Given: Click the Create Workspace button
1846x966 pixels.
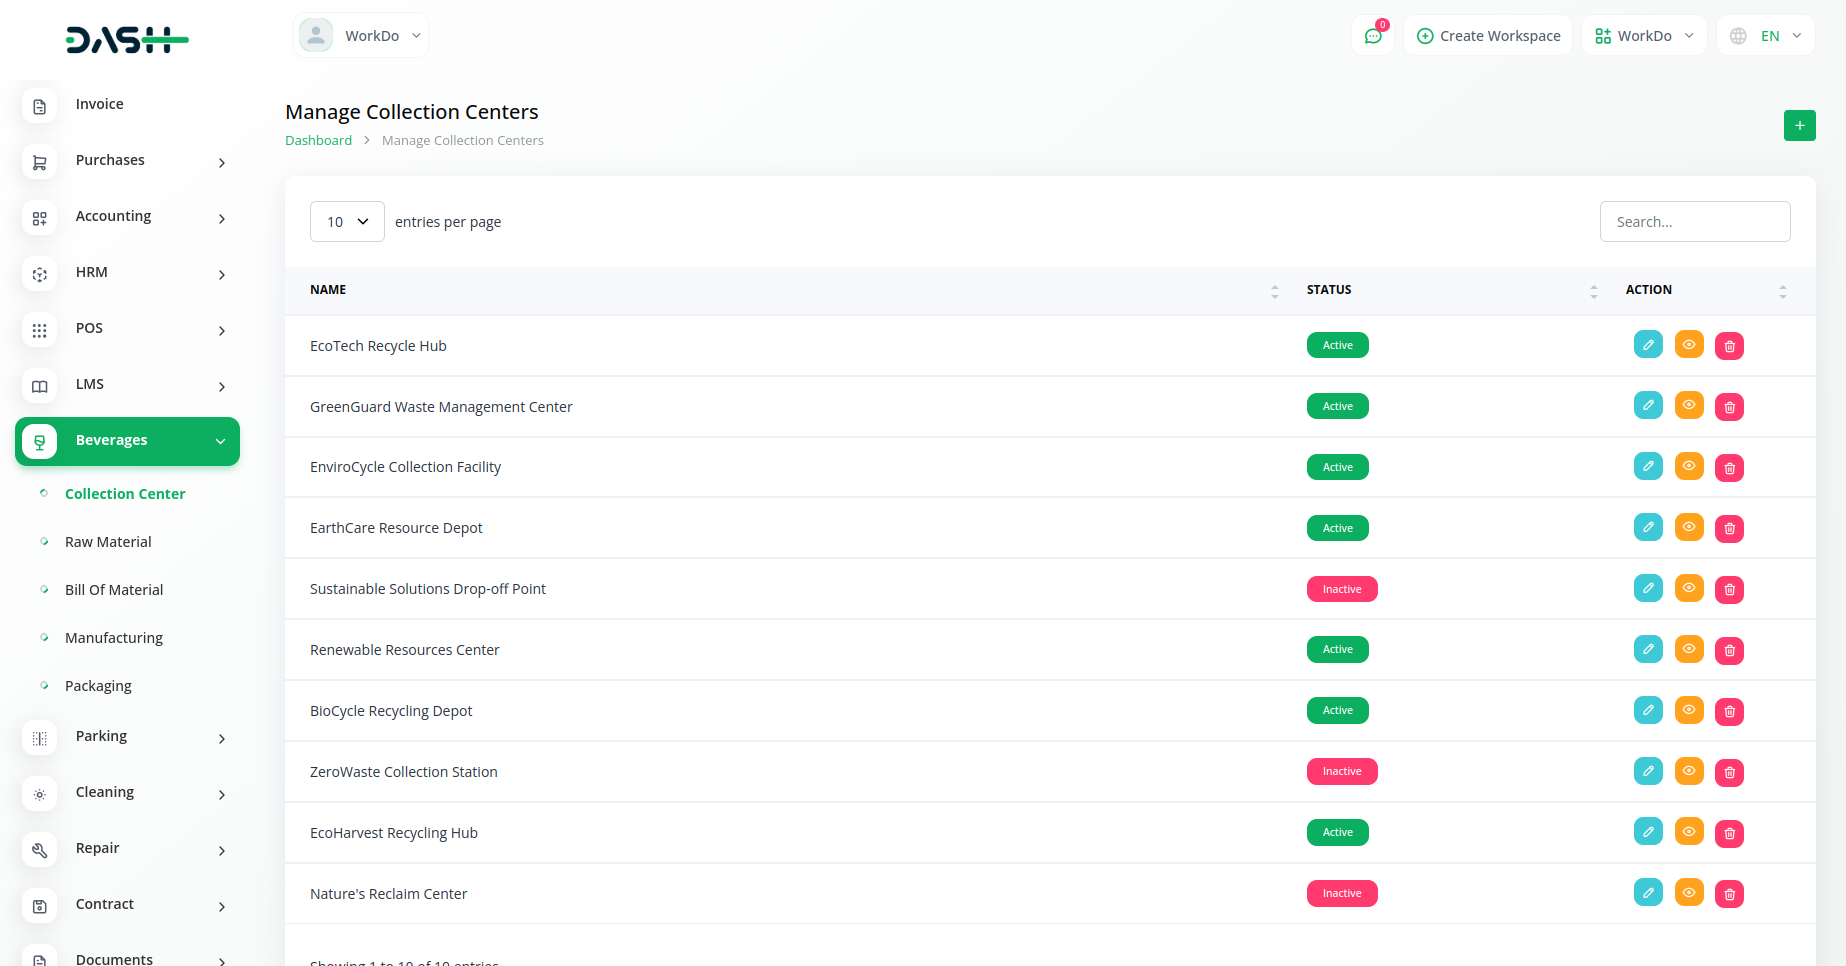Looking at the screenshot, I should tap(1488, 36).
